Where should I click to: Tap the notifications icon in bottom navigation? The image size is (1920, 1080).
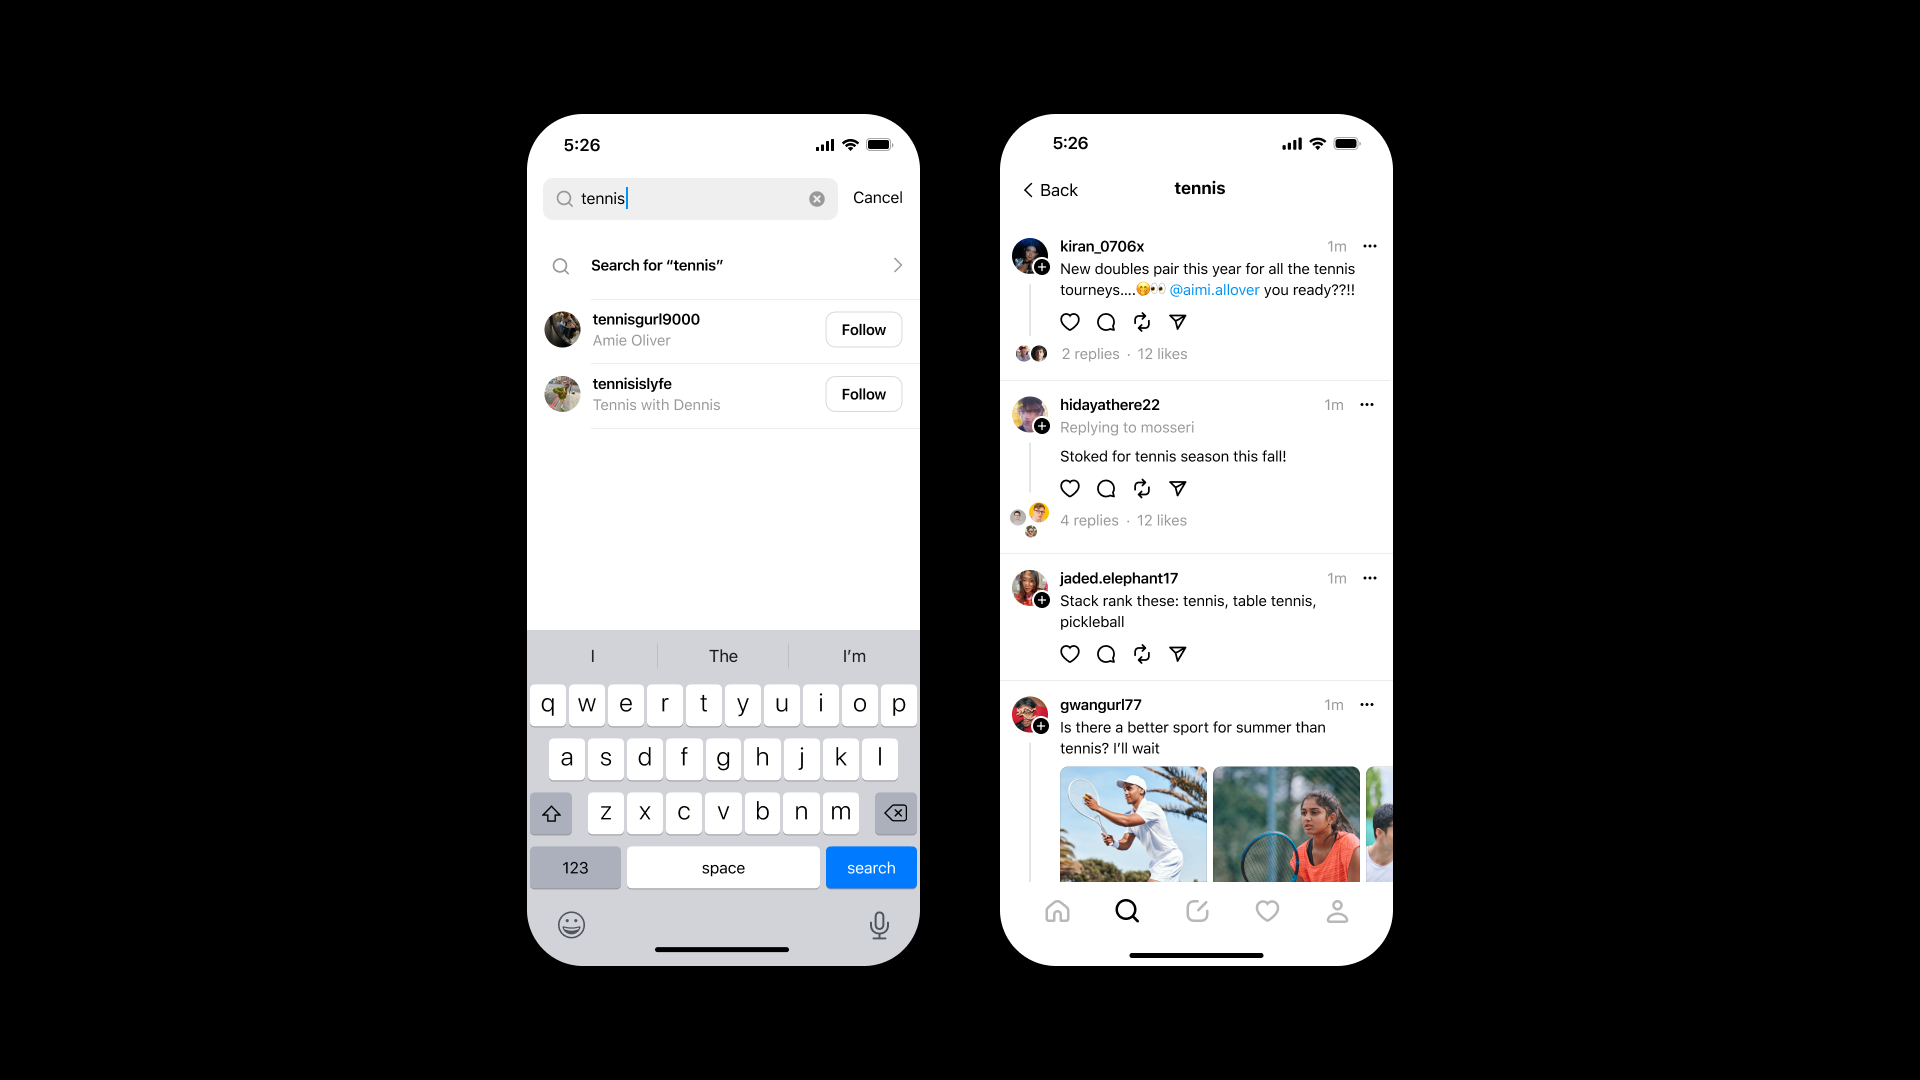tap(1267, 911)
